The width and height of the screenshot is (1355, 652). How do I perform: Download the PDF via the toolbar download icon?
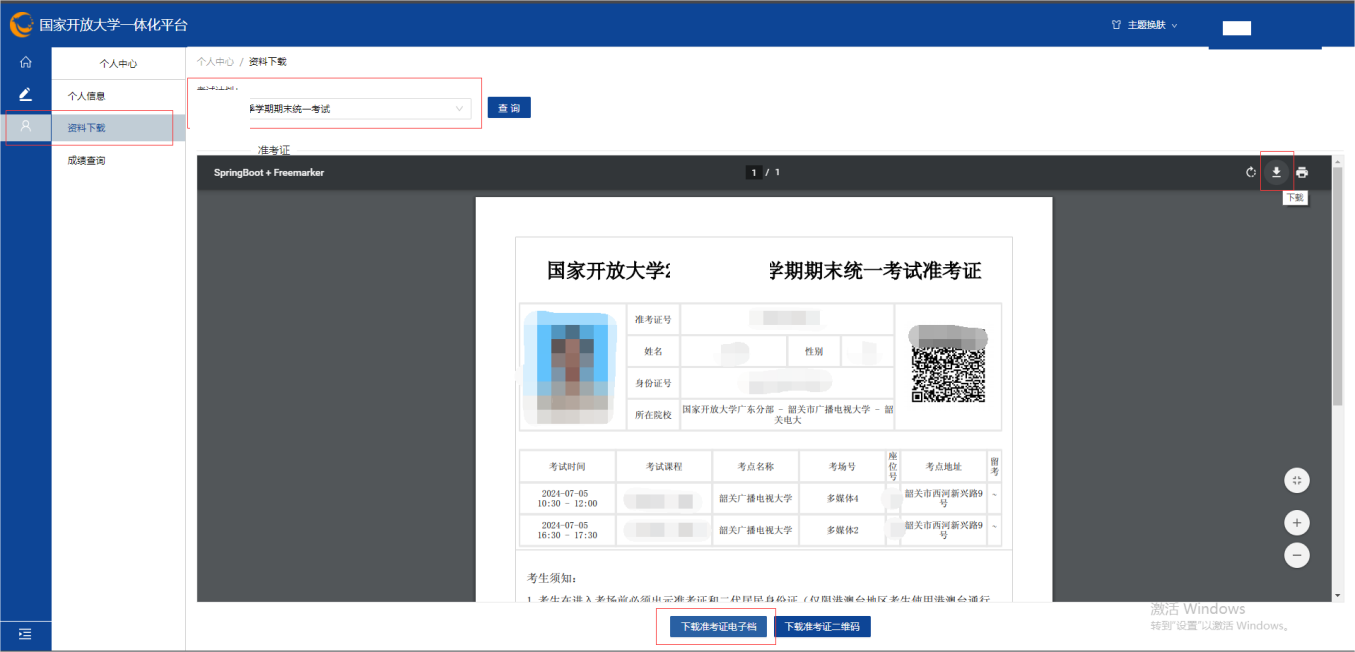[x=1276, y=172]
